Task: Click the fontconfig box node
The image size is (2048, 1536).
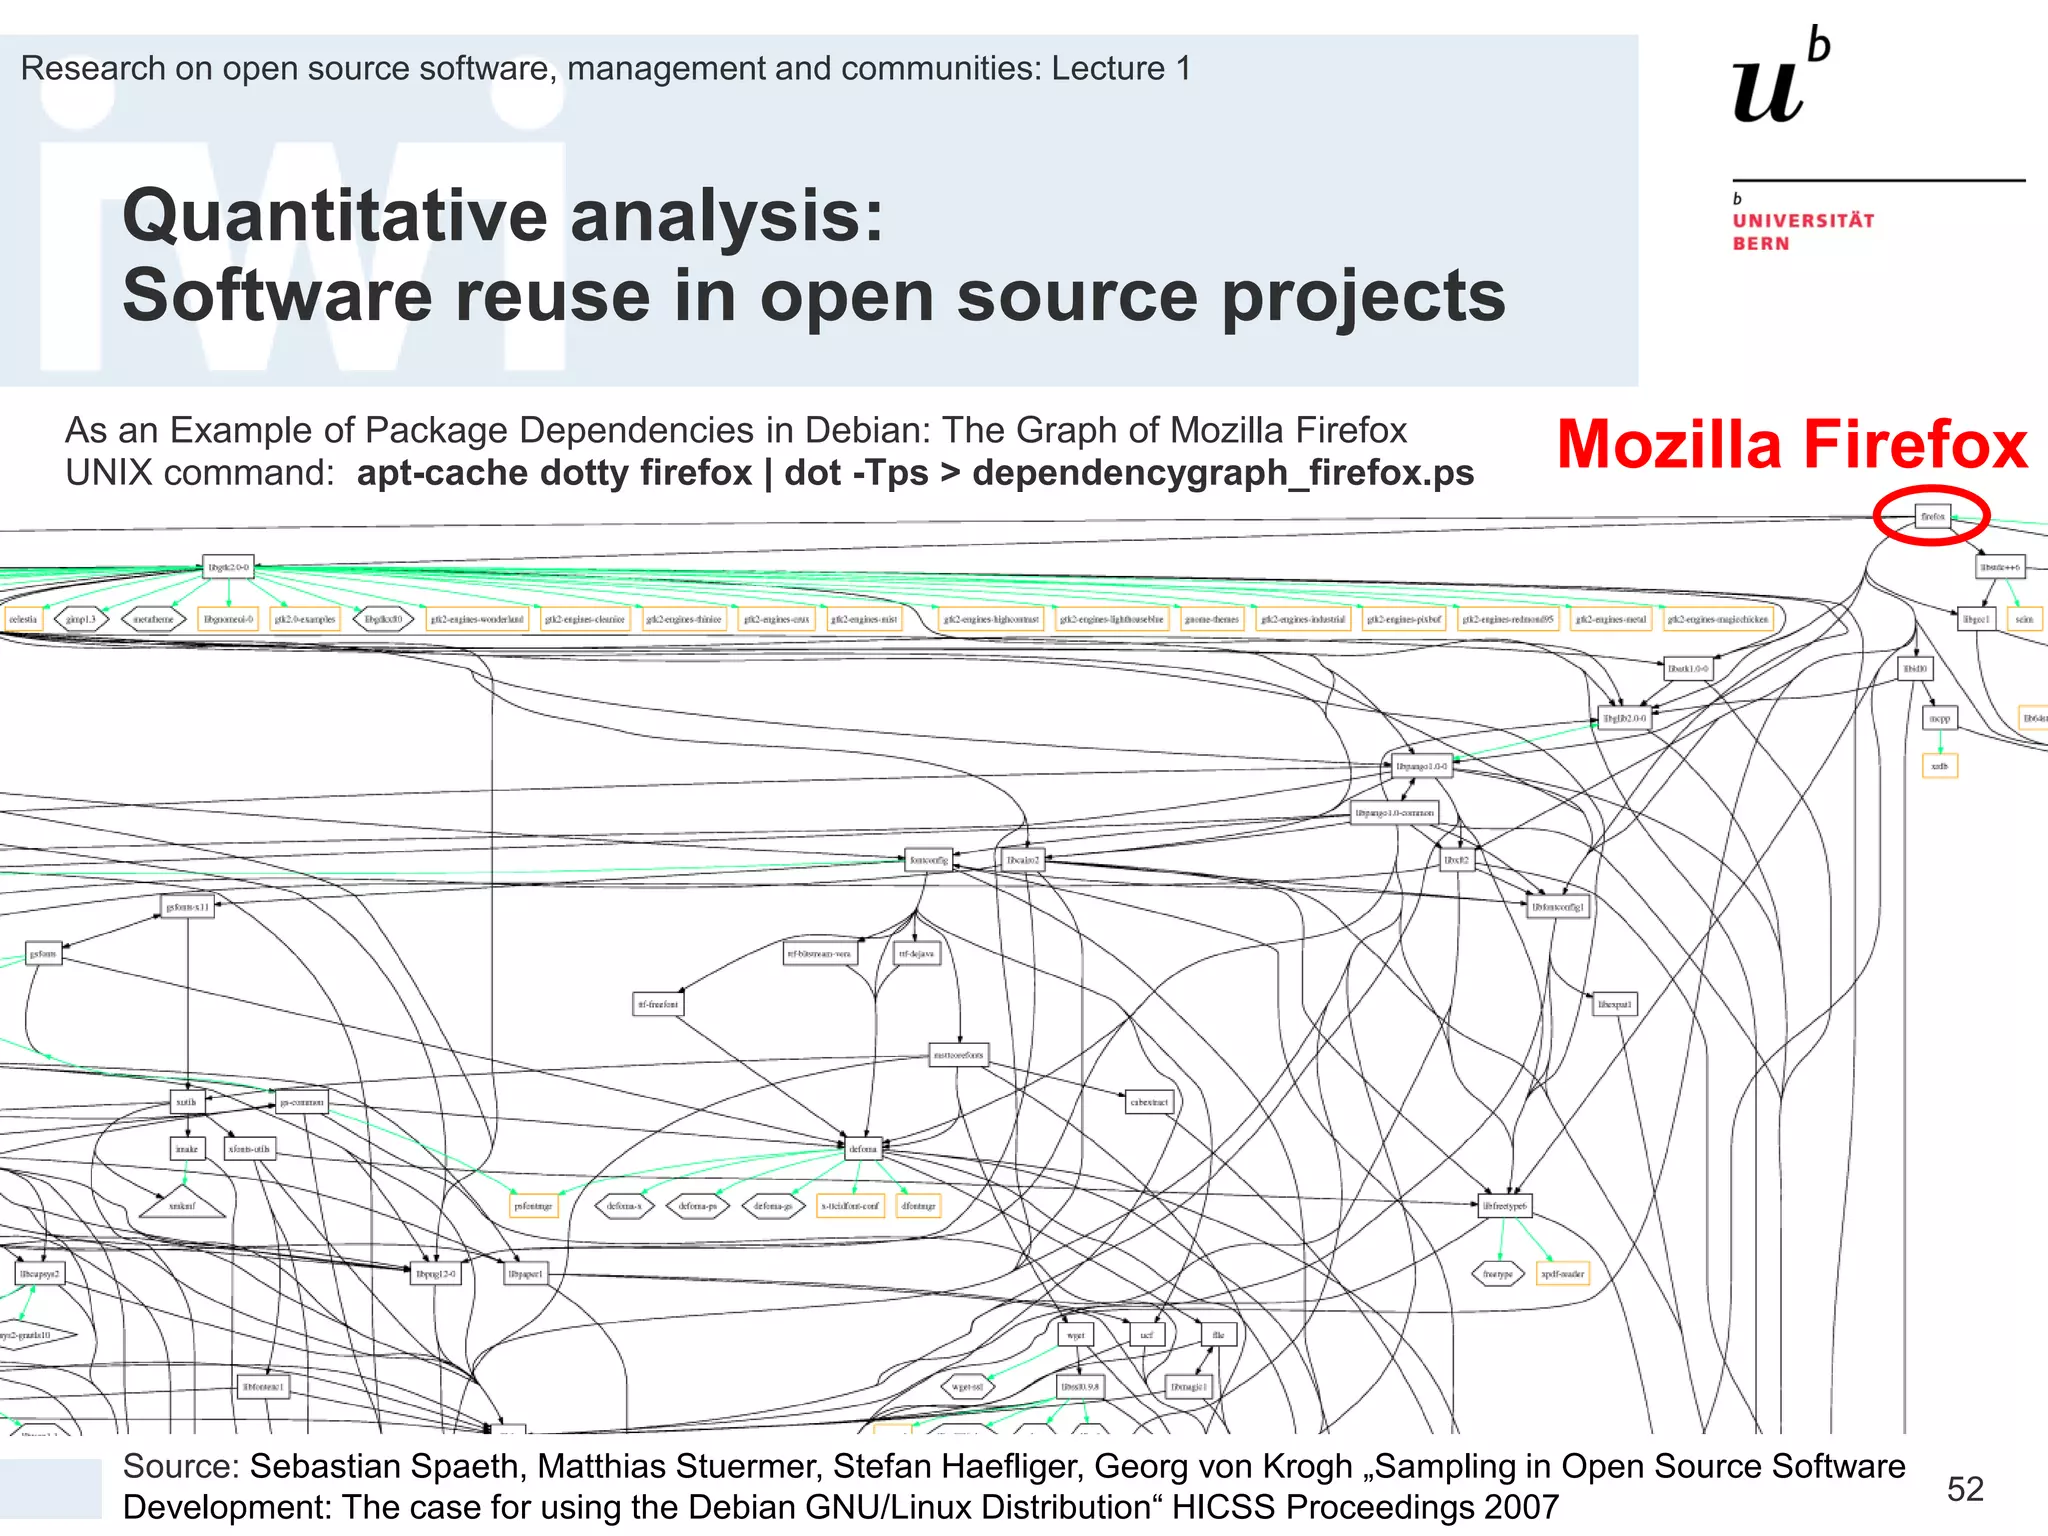Action: [928, 860]
